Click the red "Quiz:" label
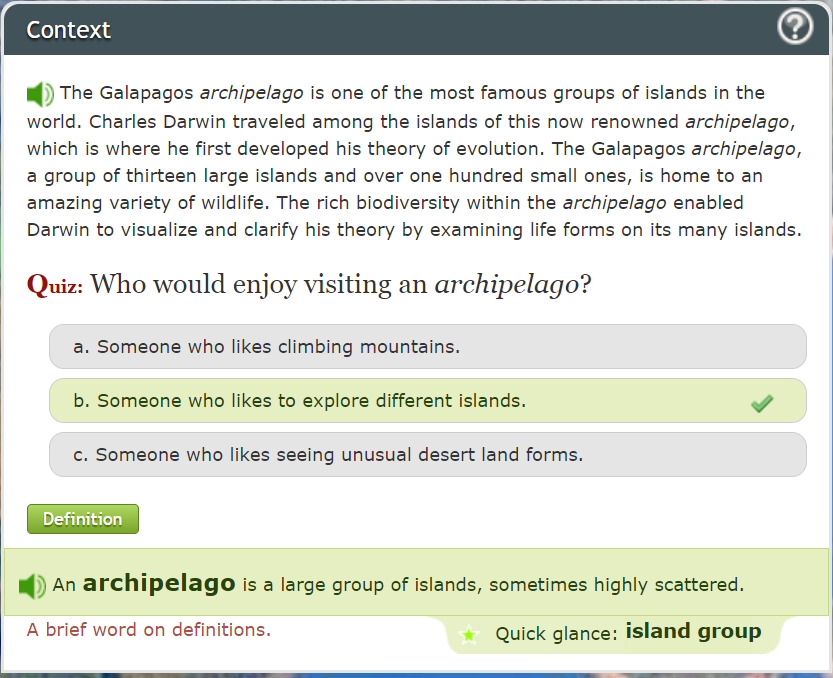 click(x=55, y=285)
